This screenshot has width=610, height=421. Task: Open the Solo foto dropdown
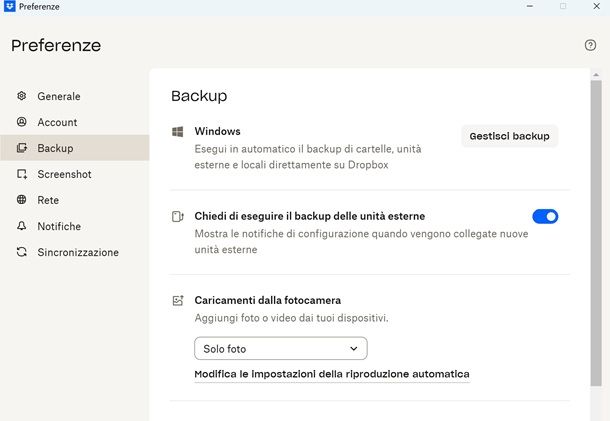click(280, 348)
